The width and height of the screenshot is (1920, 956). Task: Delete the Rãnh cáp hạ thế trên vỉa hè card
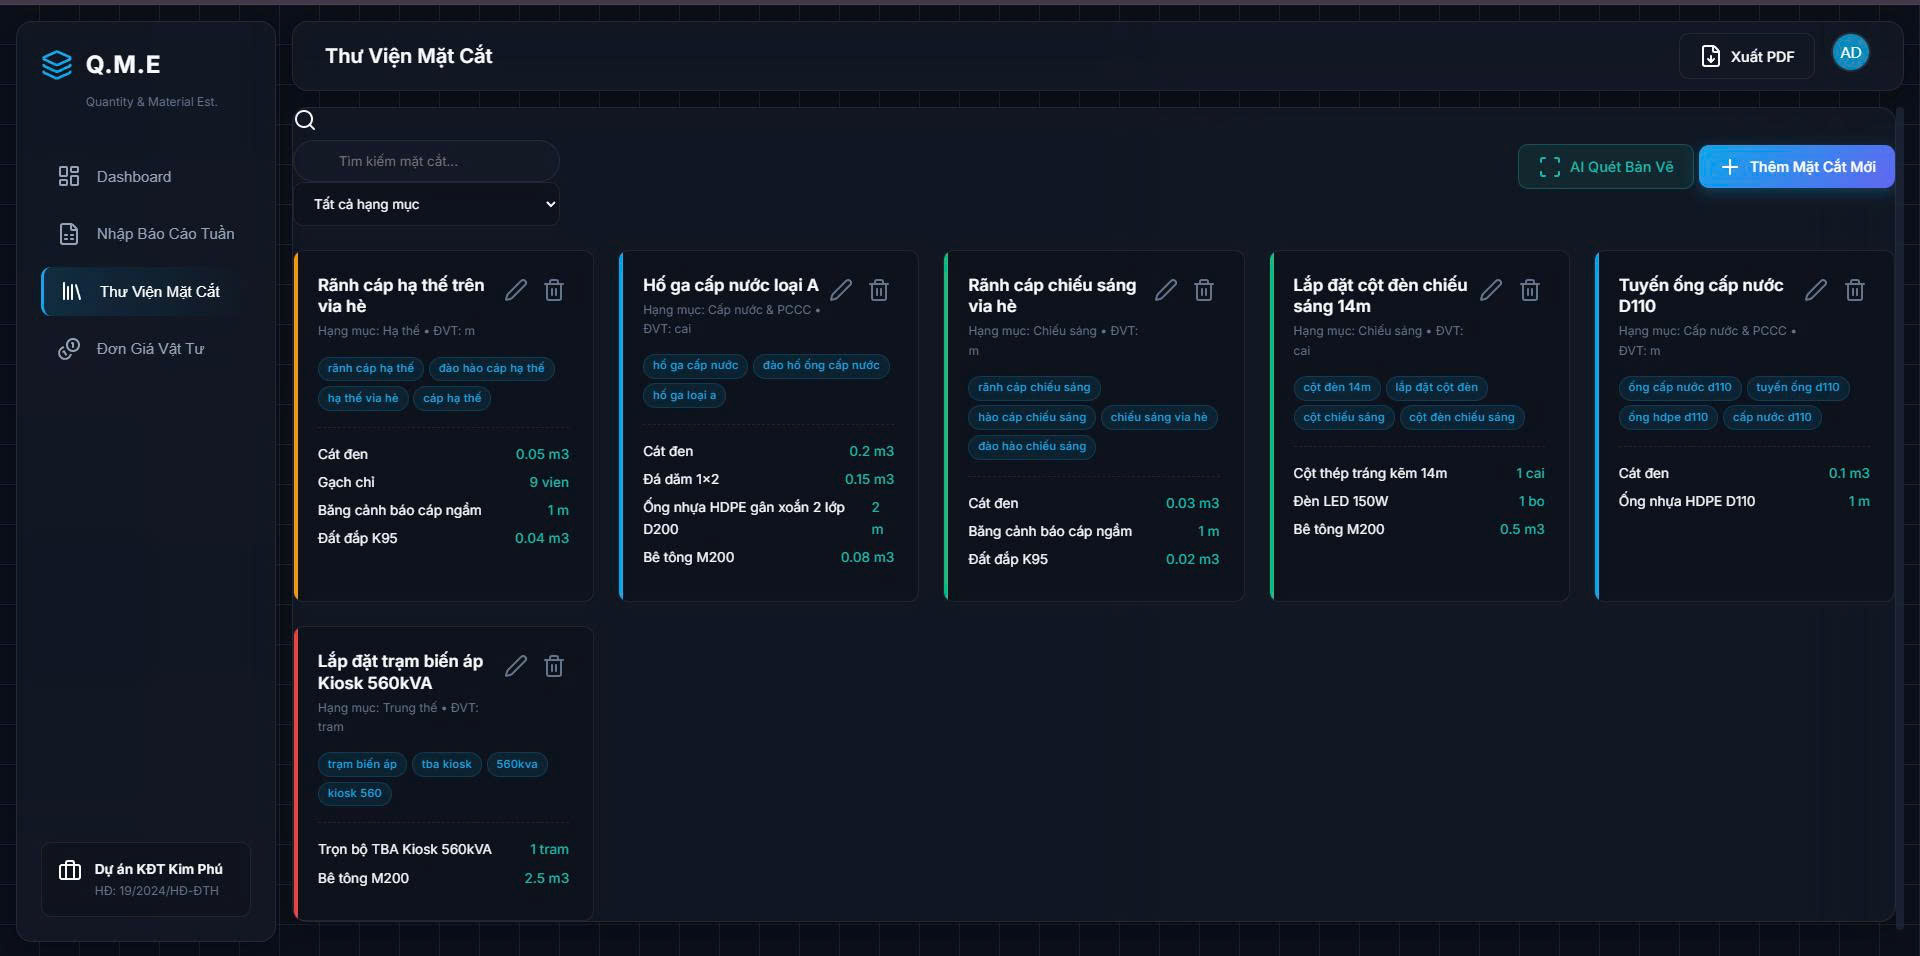(x=554, y=290)
